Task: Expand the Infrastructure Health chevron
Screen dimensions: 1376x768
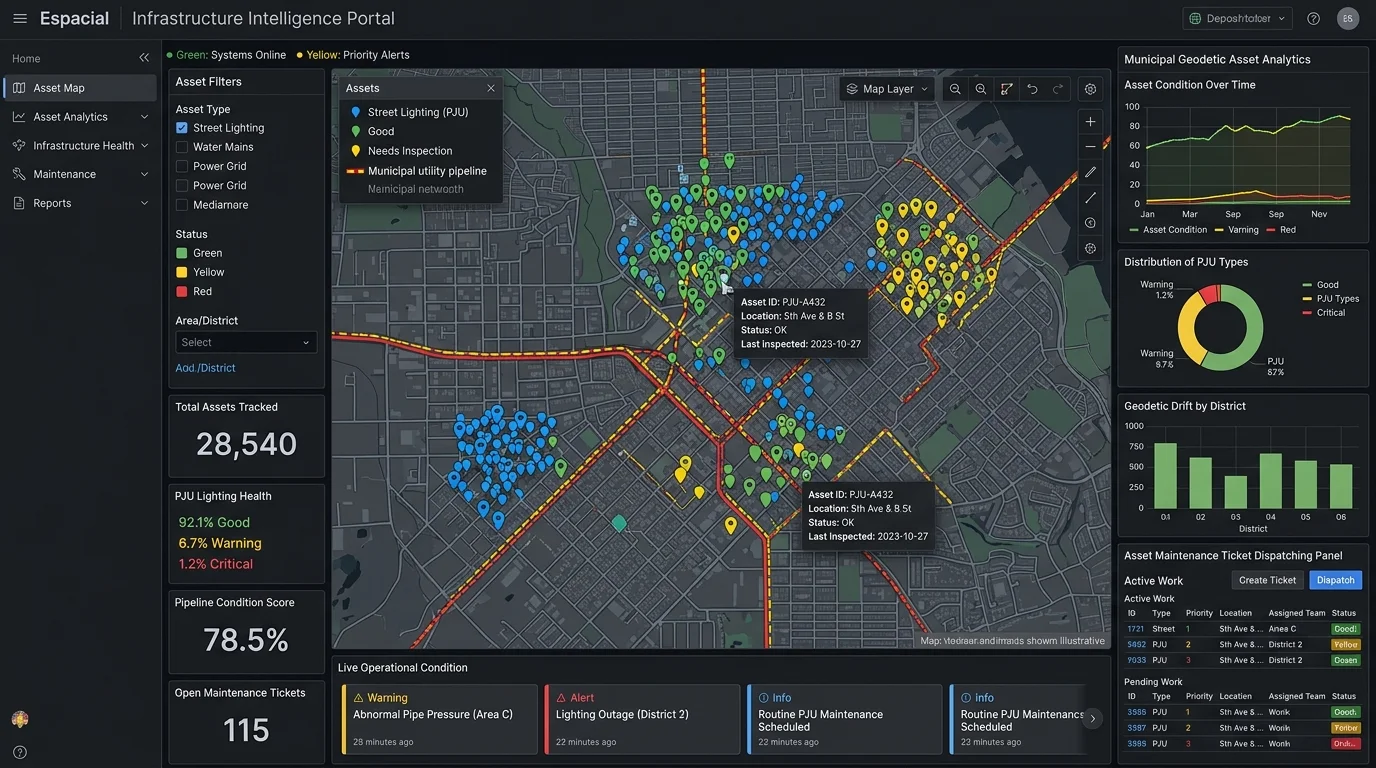Action: pos(144,146)
